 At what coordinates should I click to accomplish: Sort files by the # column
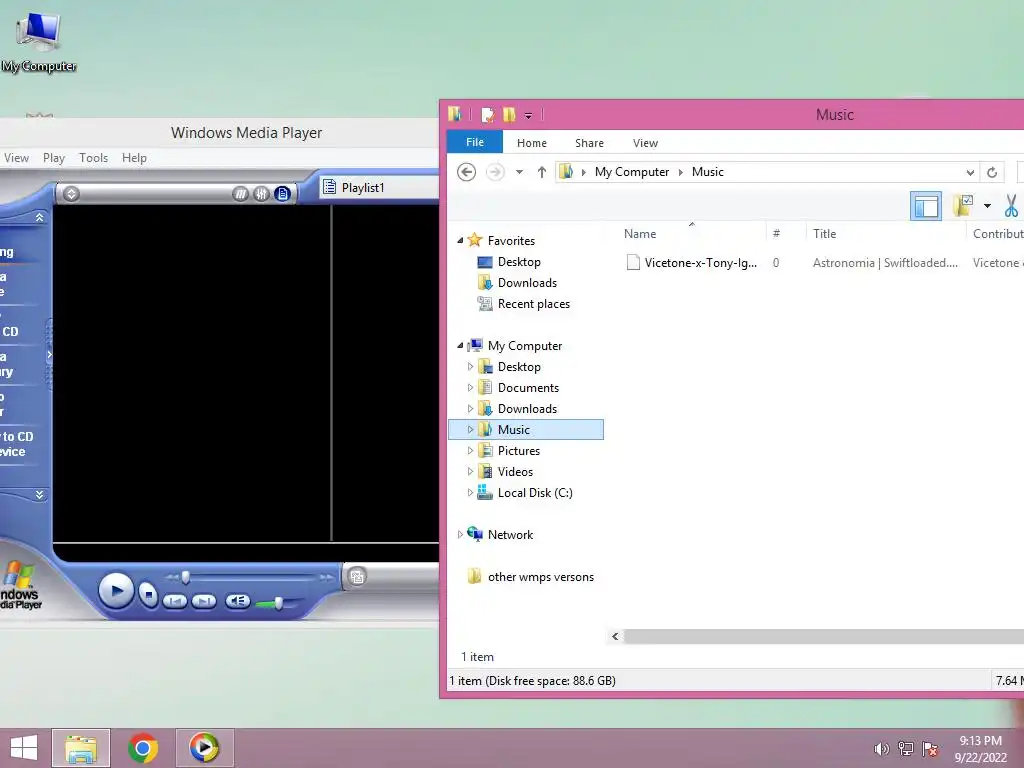tap(776, 234)
